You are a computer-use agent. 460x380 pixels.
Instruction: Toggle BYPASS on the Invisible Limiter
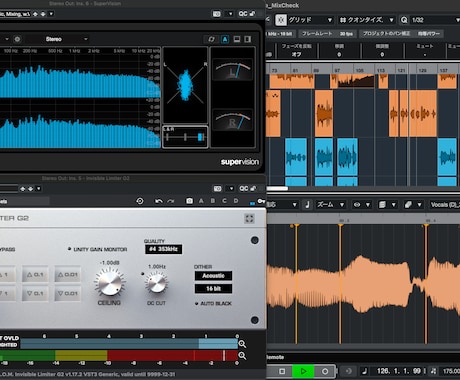[7, 249]
